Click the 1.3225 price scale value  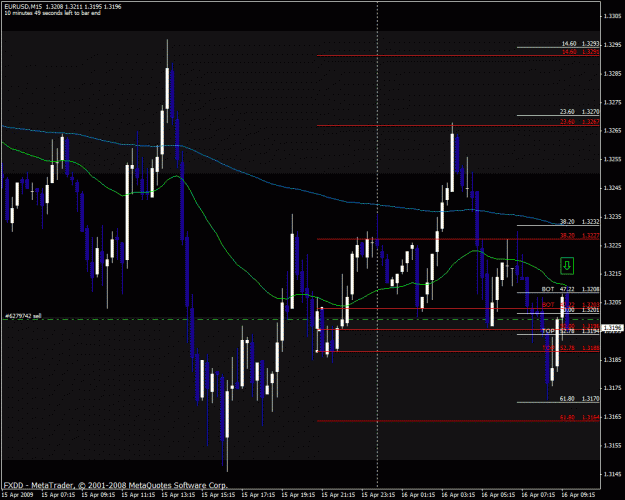point(612,245)
